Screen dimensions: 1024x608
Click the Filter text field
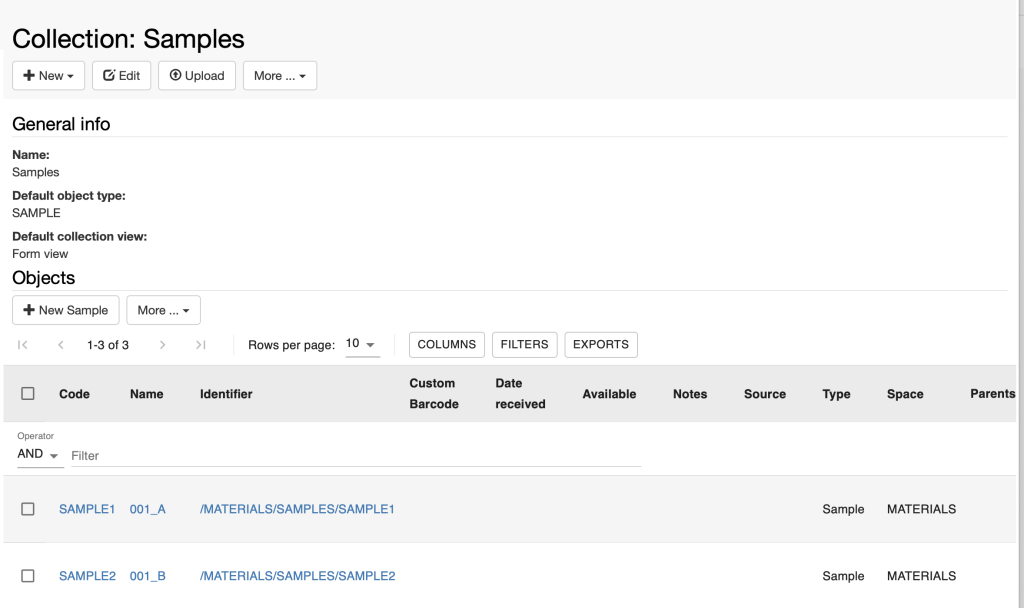click(x=356, y=456)
